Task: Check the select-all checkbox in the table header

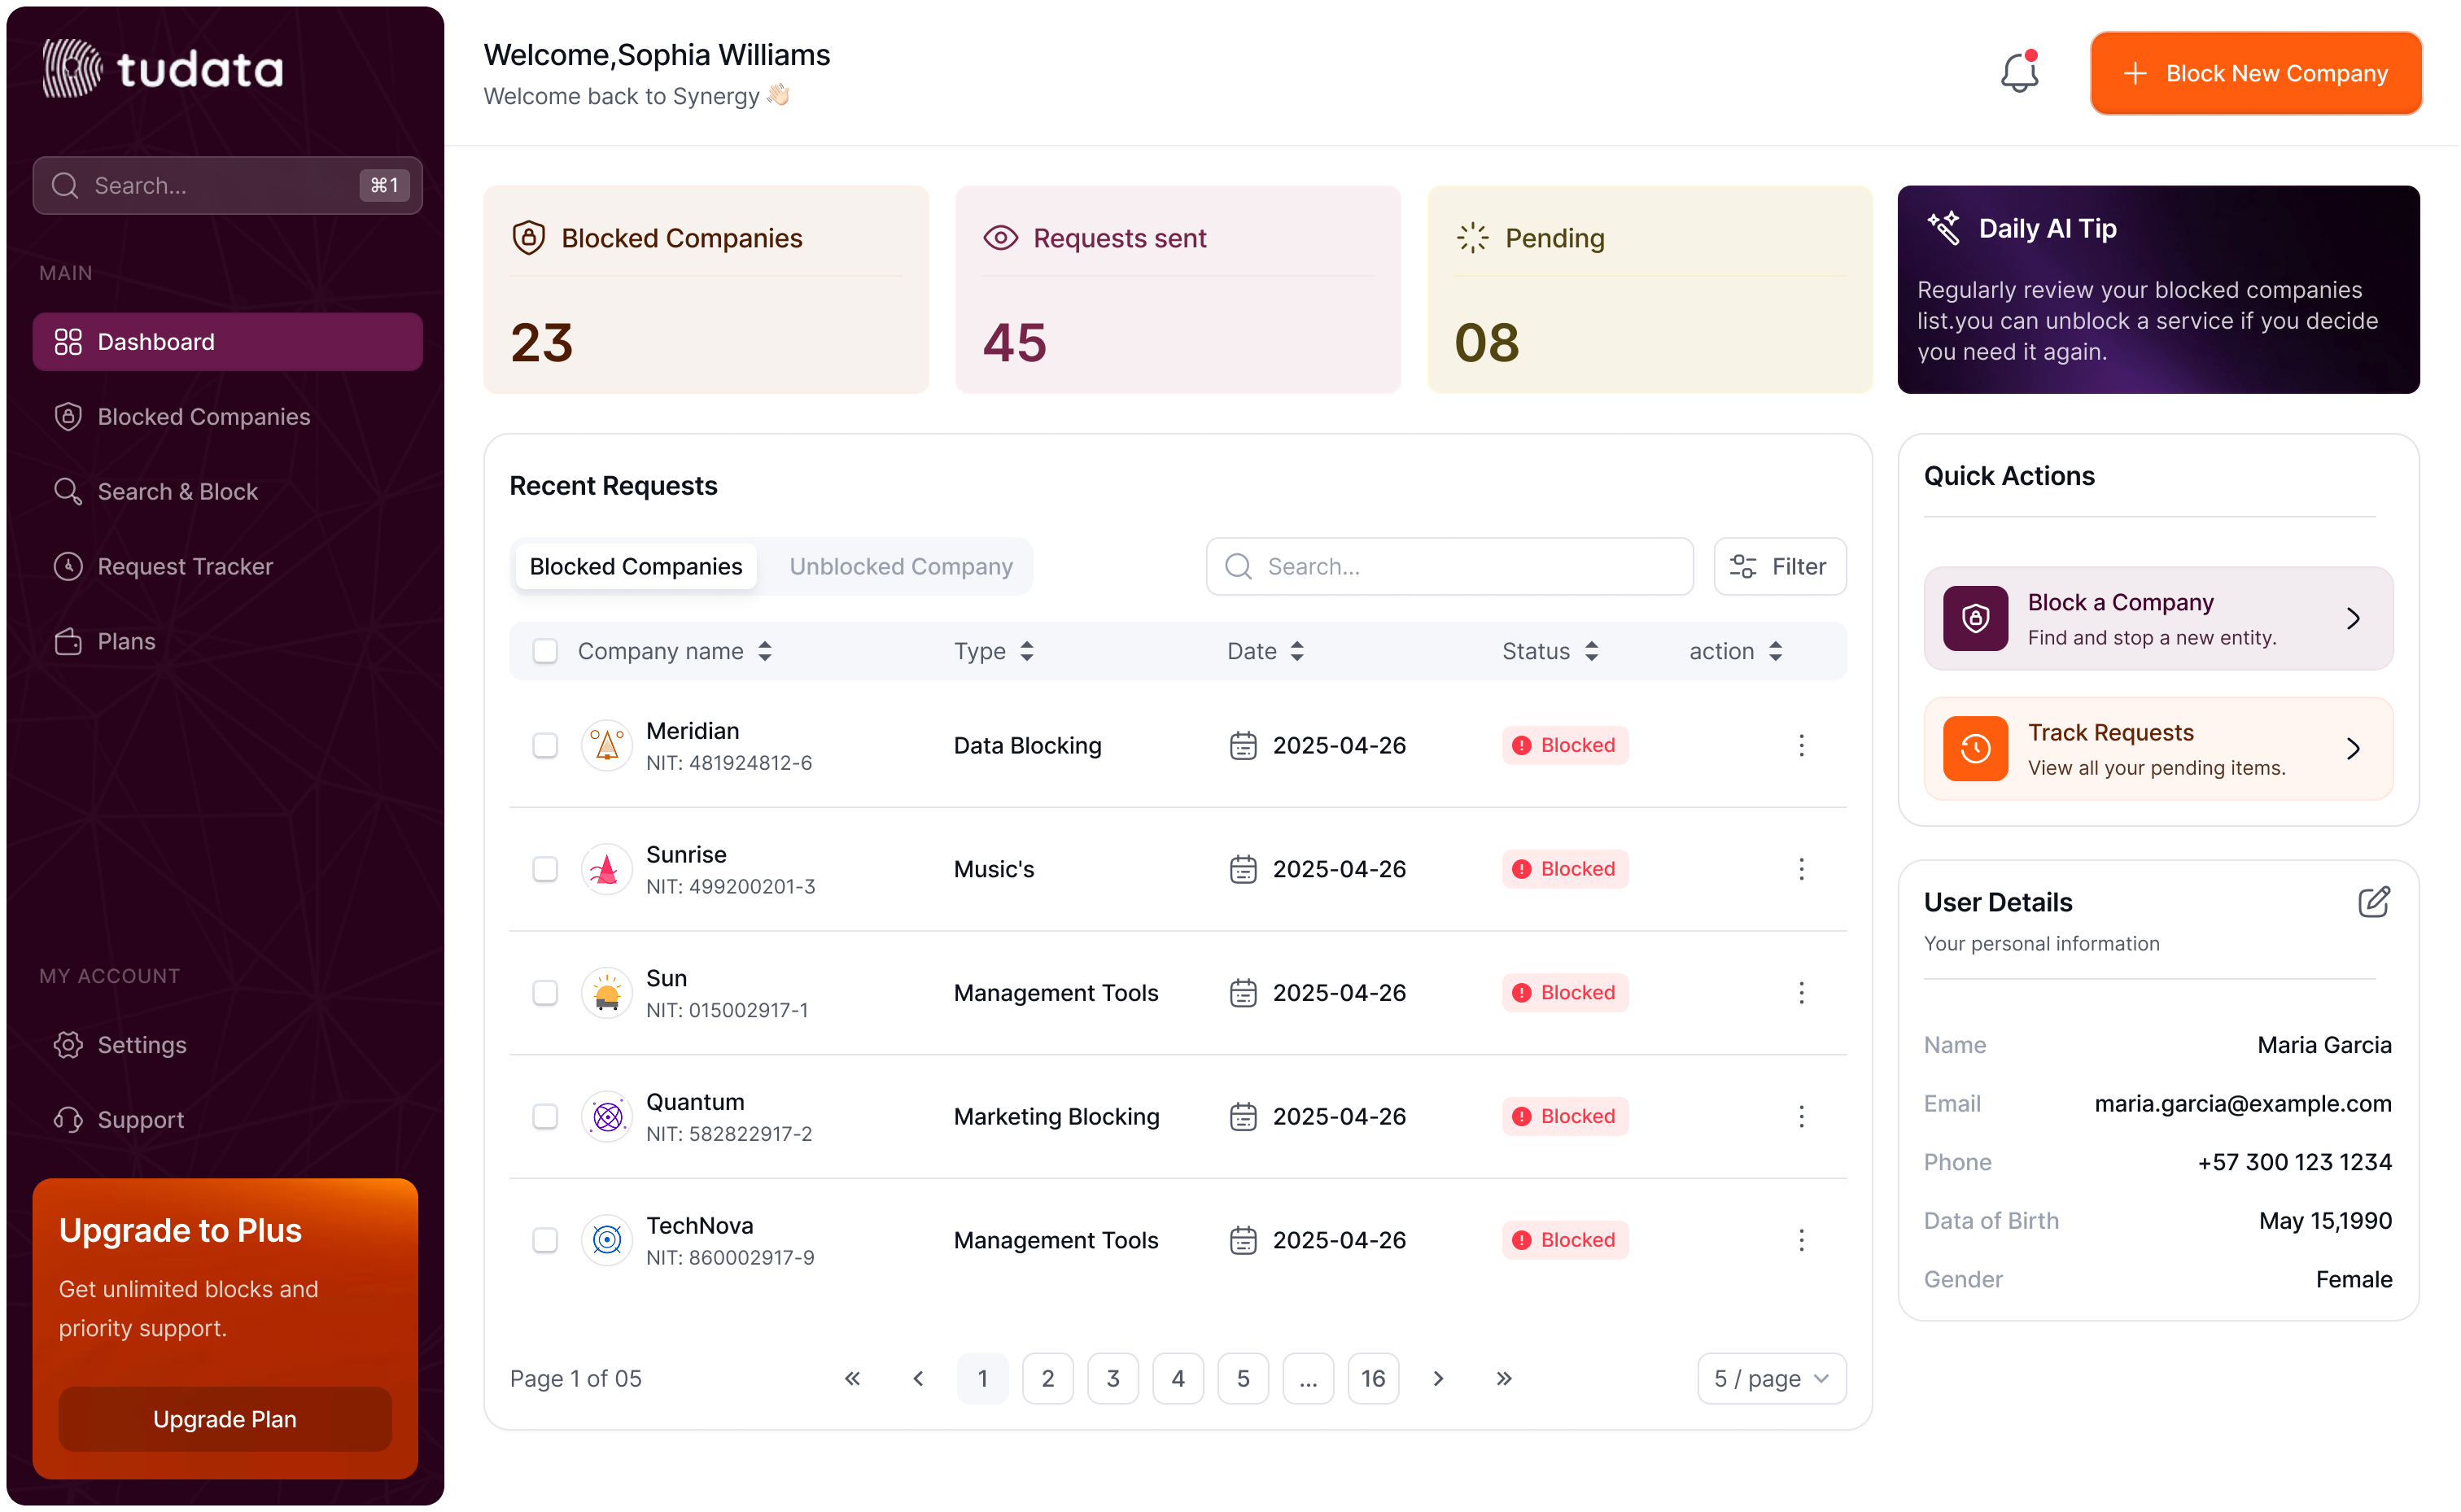Action: click(546, 650)
